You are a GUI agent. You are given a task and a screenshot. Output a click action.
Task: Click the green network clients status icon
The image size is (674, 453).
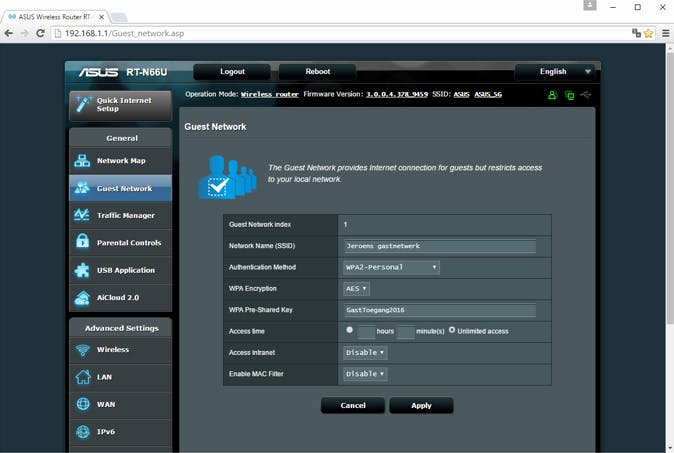click(x=570, y=95)
